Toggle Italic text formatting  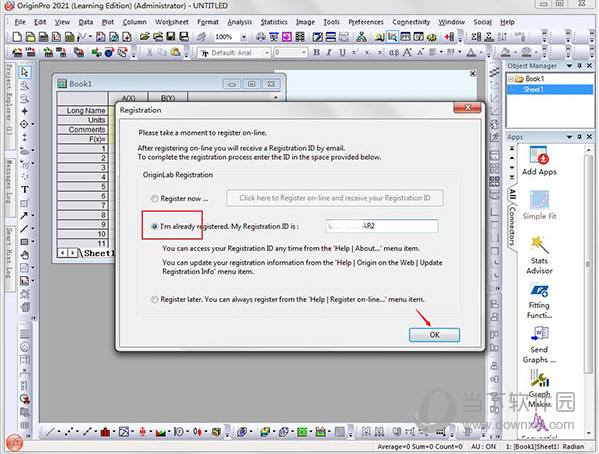(329, 52)
